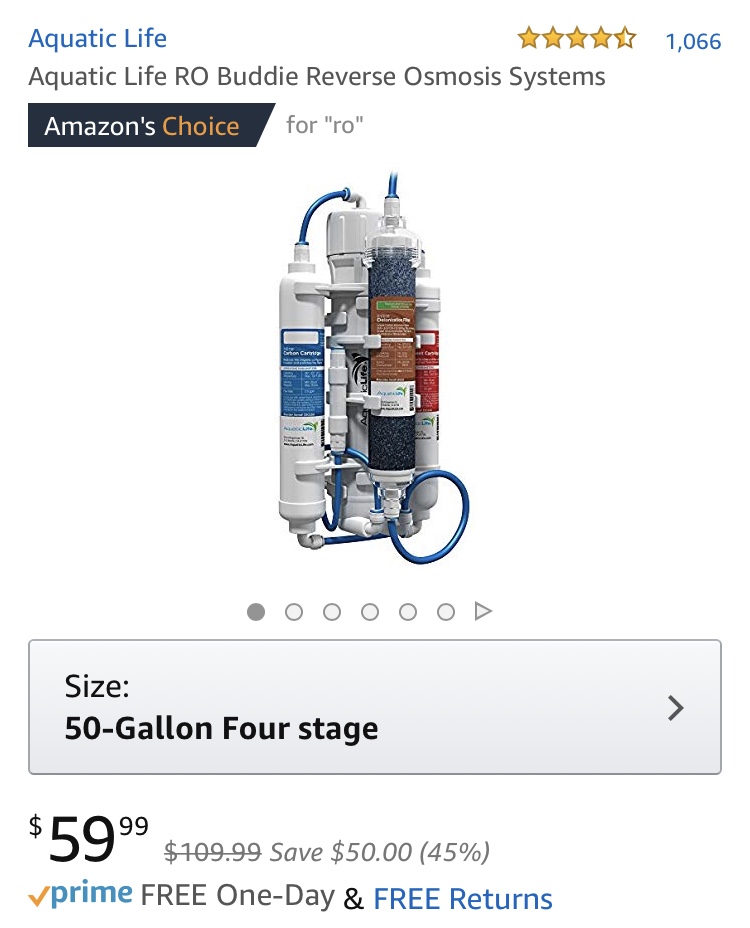Tap the struck-through $109.99 list price

point(213,852)
